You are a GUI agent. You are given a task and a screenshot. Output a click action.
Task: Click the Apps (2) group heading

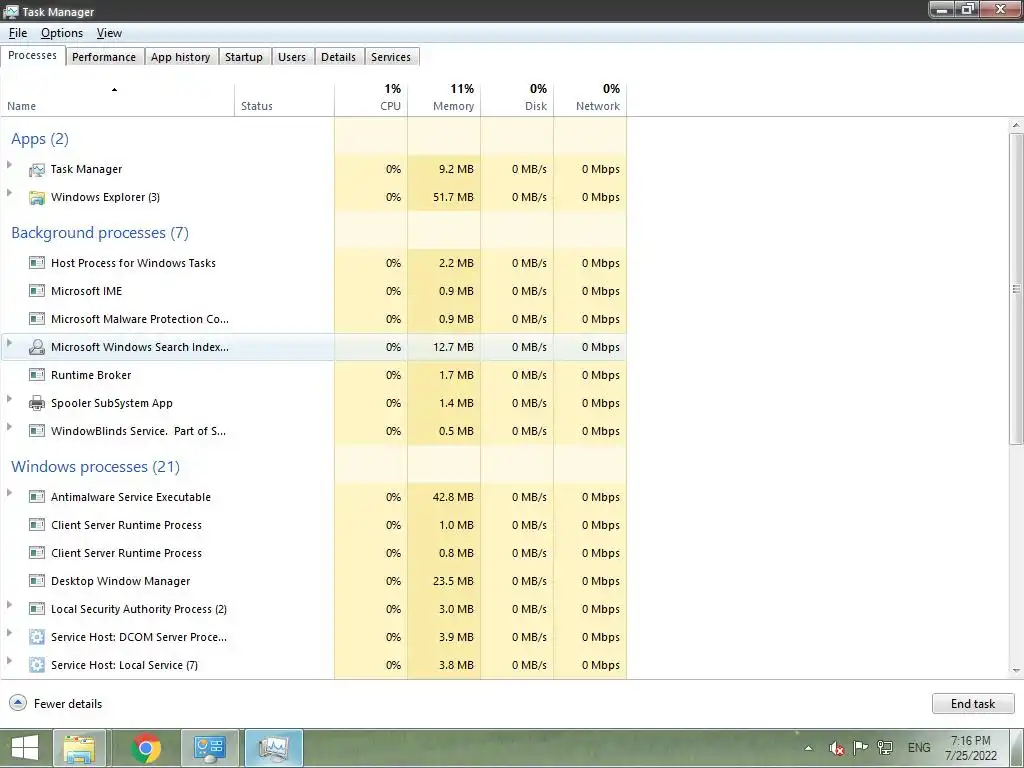[40, 139]
